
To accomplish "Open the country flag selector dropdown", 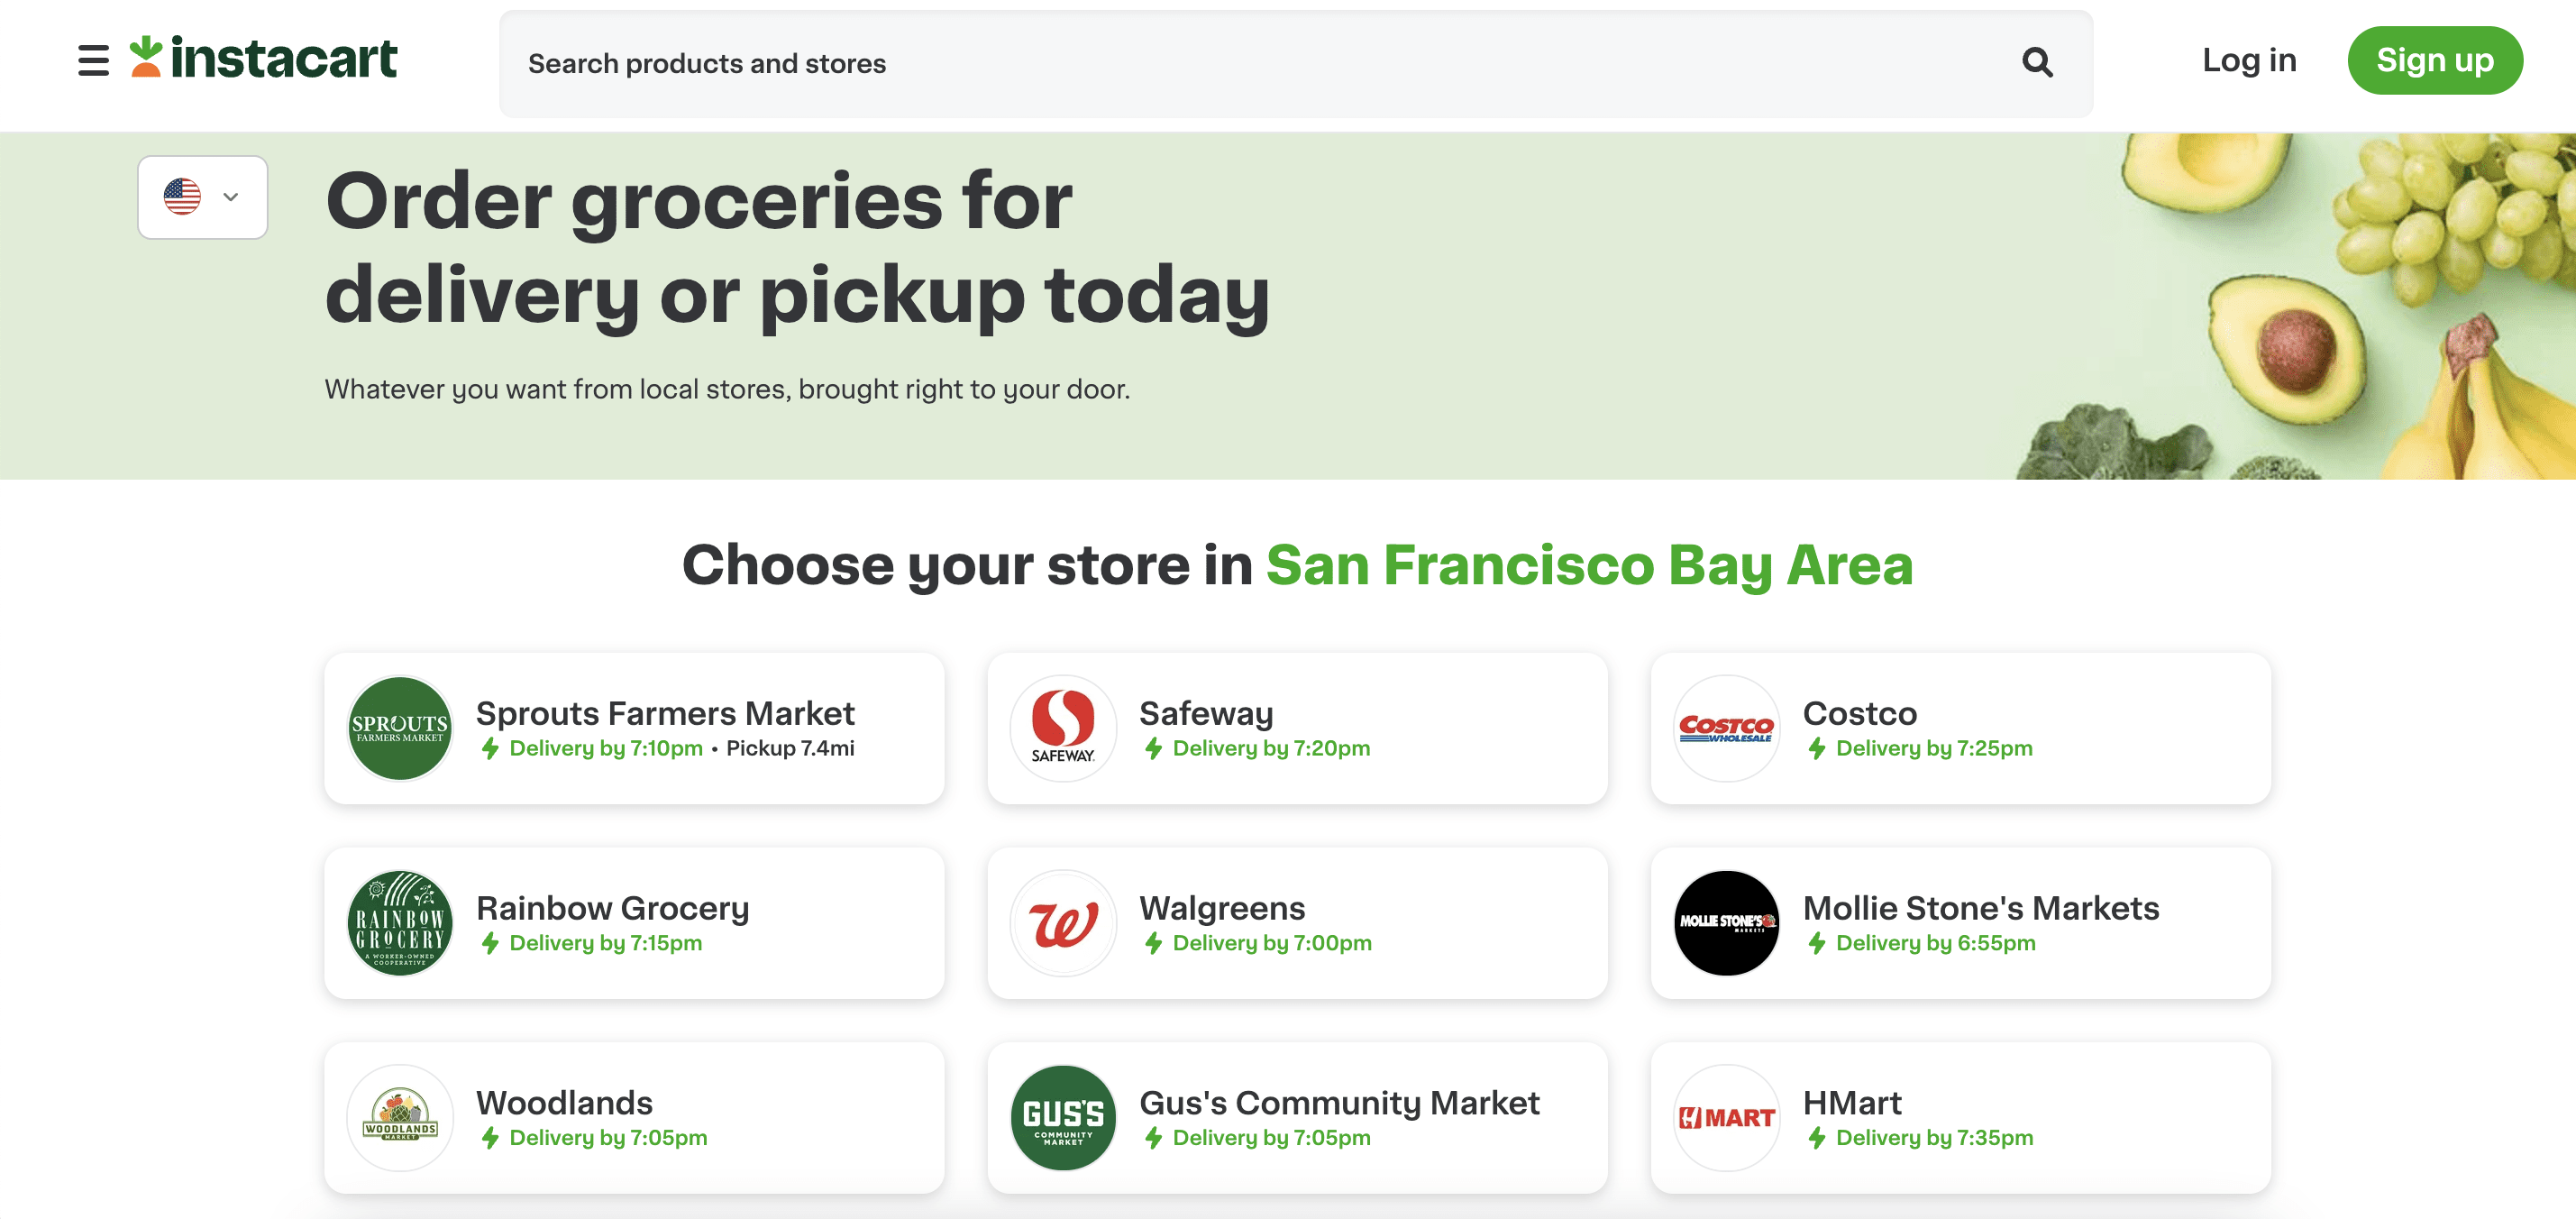I will click(202, 197).
